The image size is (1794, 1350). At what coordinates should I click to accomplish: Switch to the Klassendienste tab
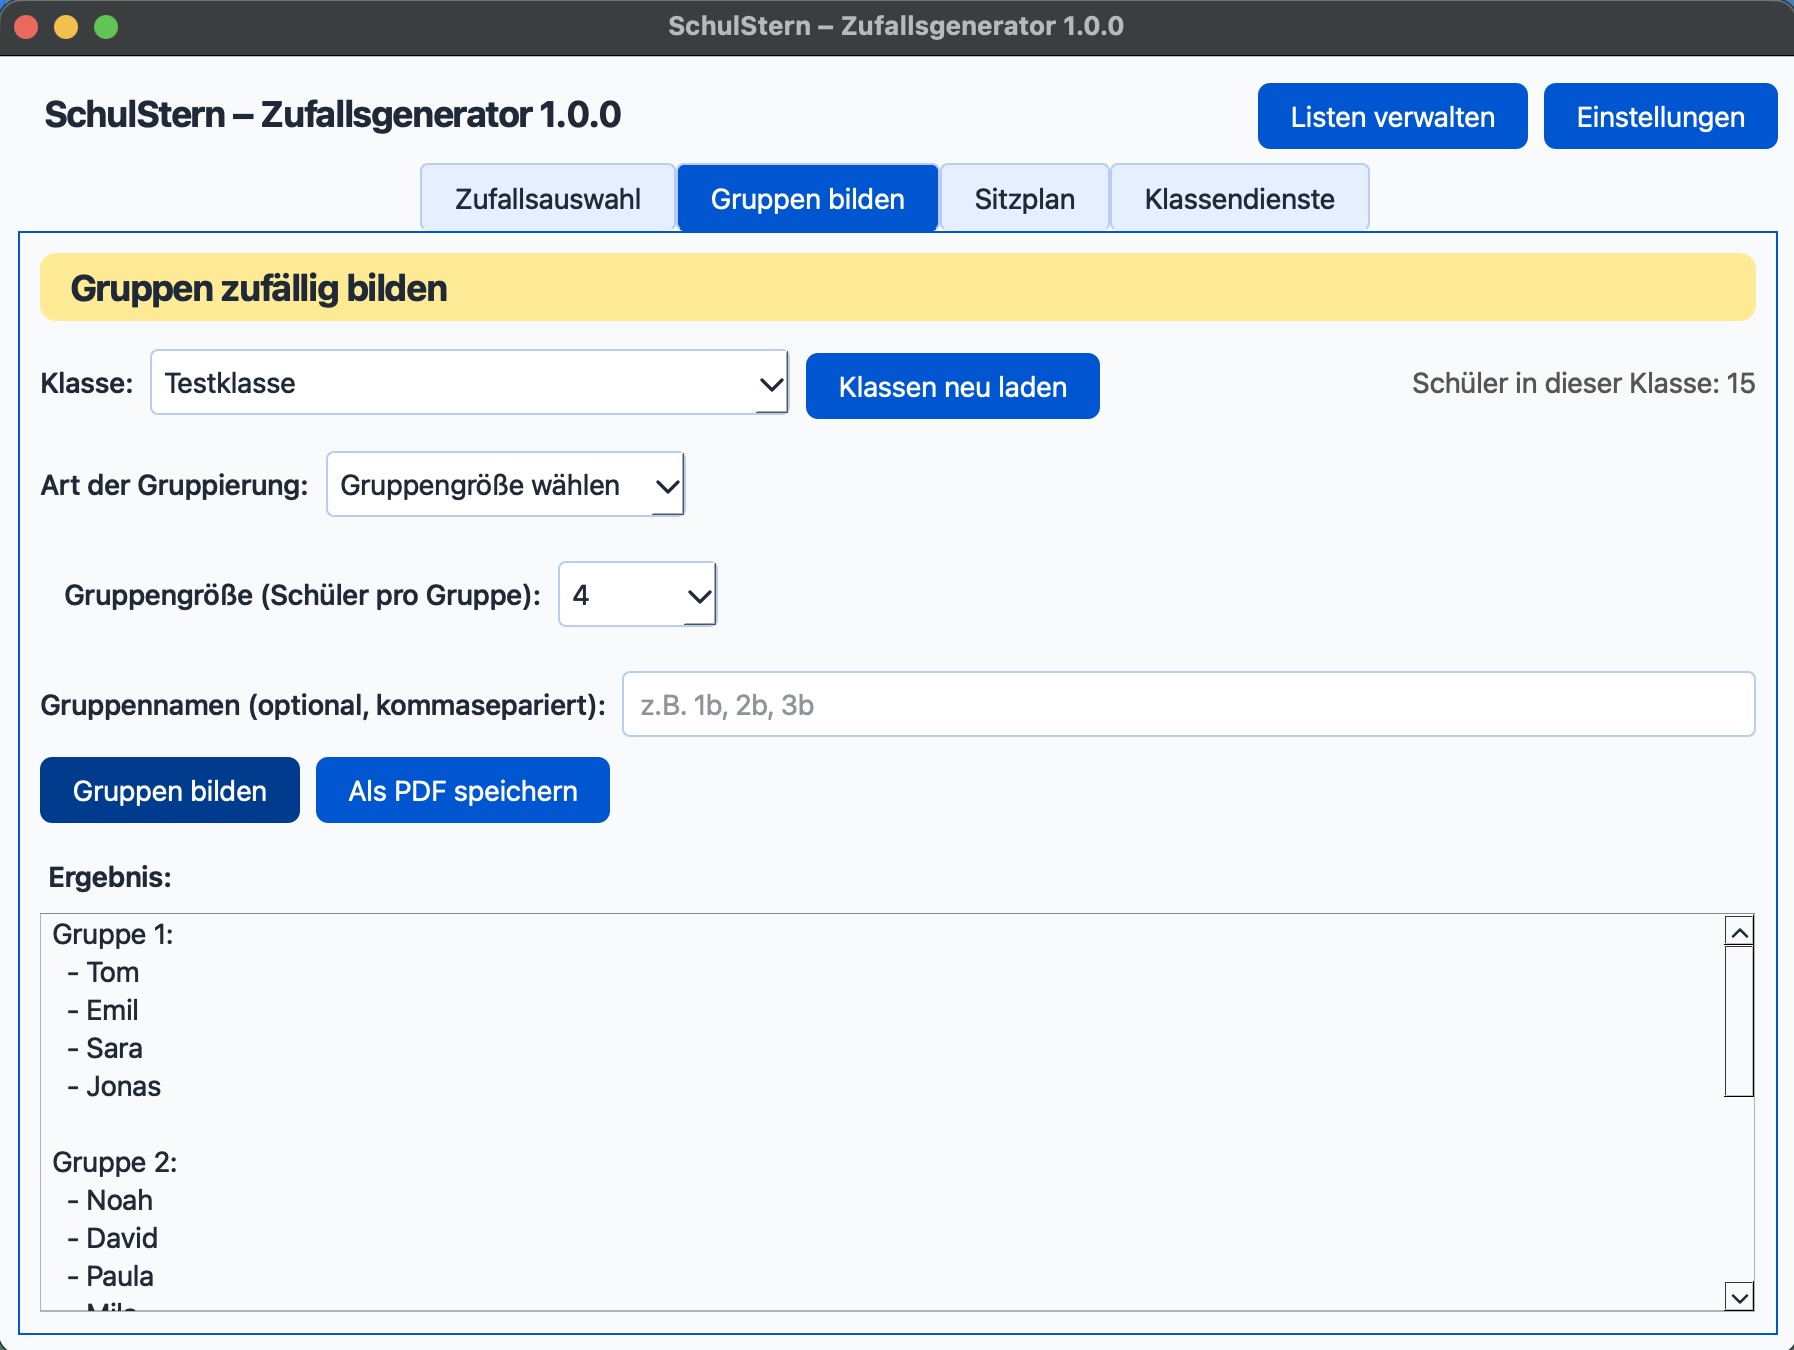click(1239, 198)
